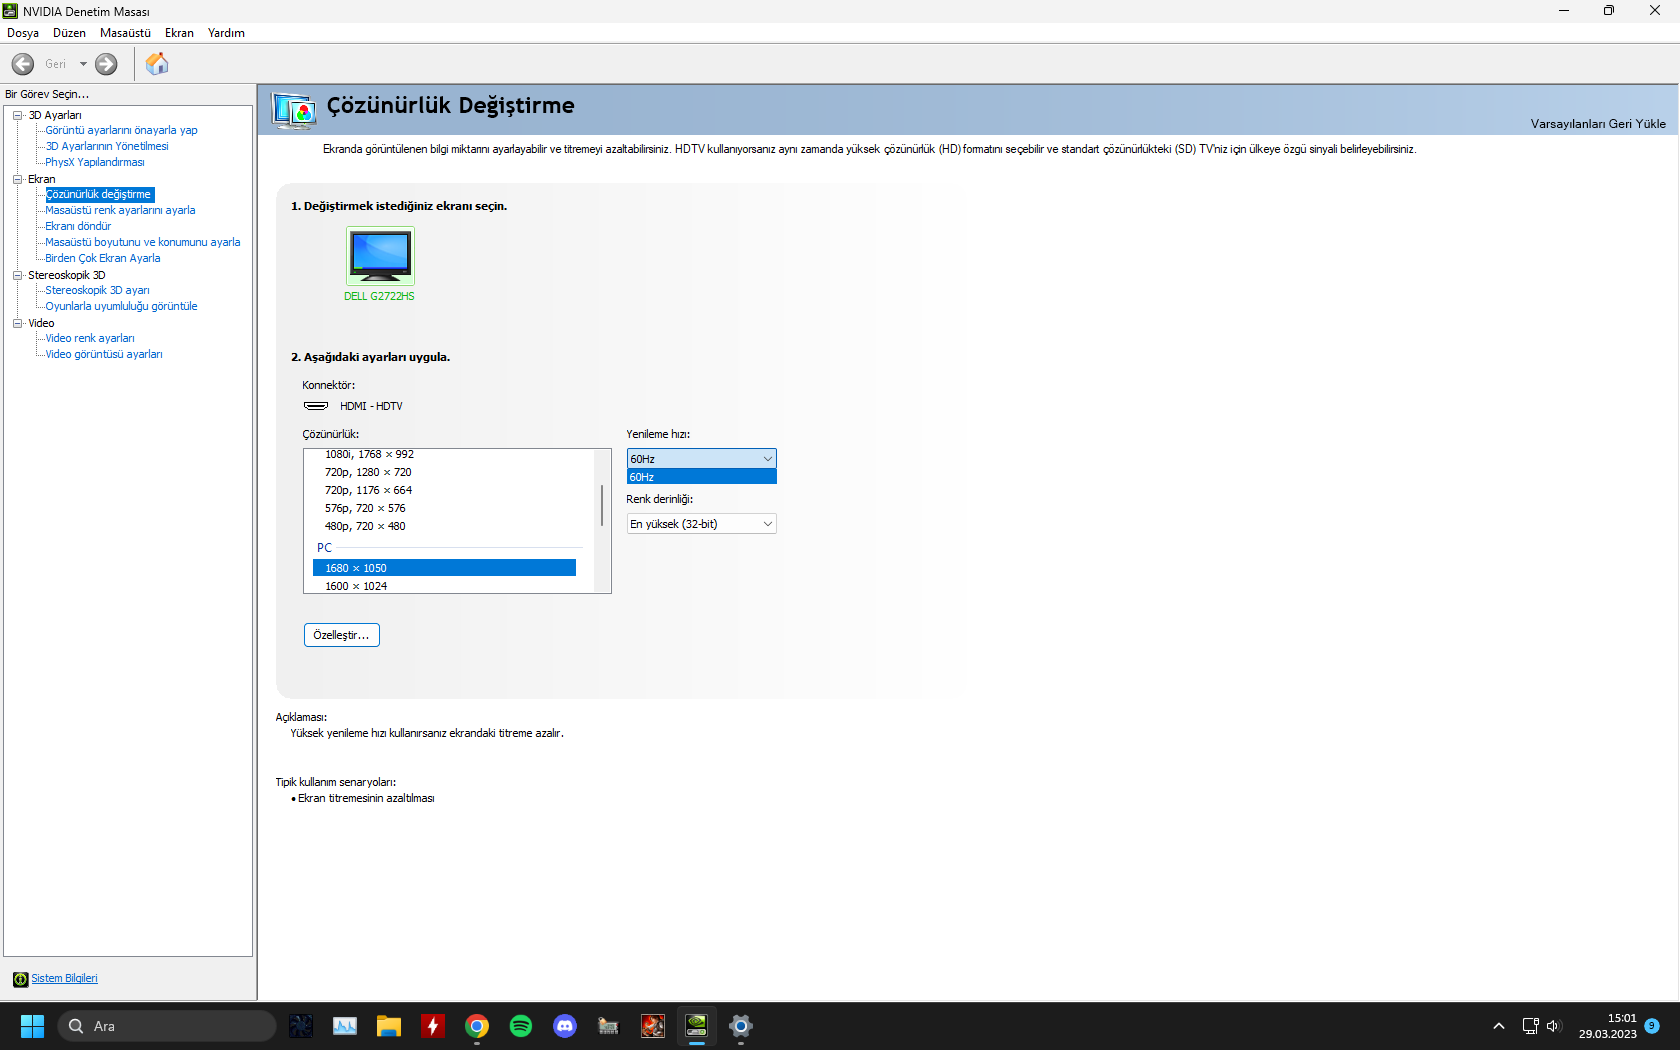Open Stereoskopik 3D ayarı

point(97,290)
